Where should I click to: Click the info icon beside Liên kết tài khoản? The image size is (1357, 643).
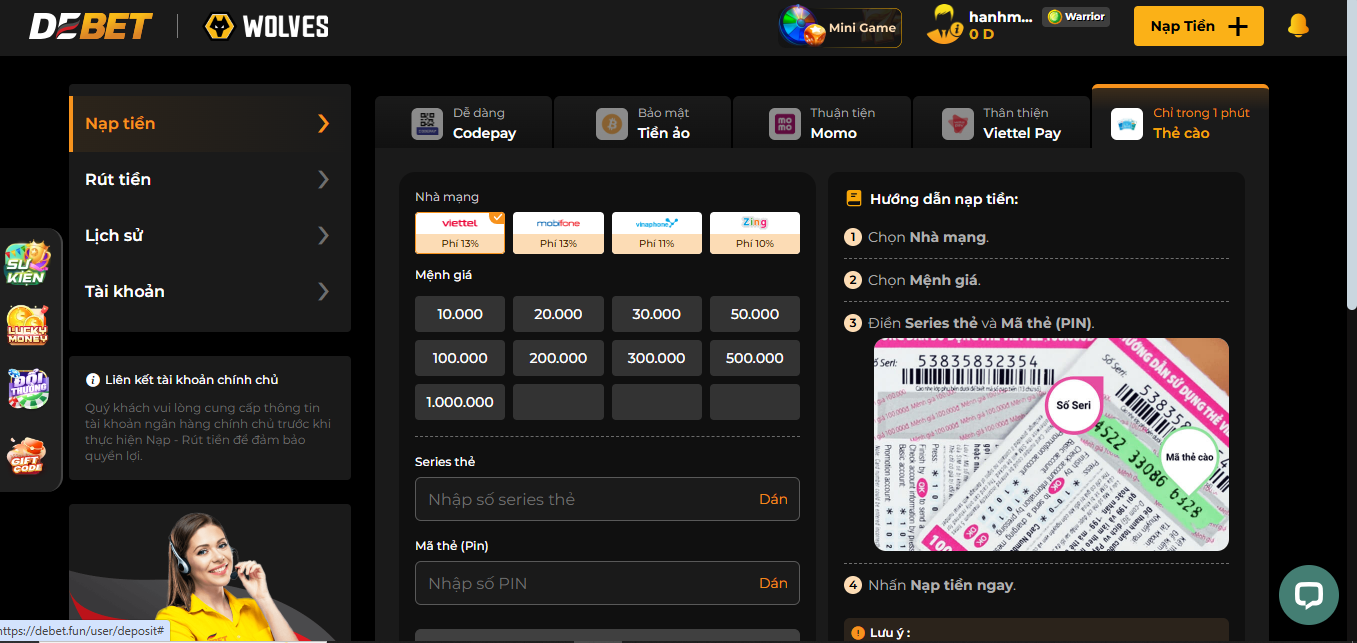(x=93, y=380)
